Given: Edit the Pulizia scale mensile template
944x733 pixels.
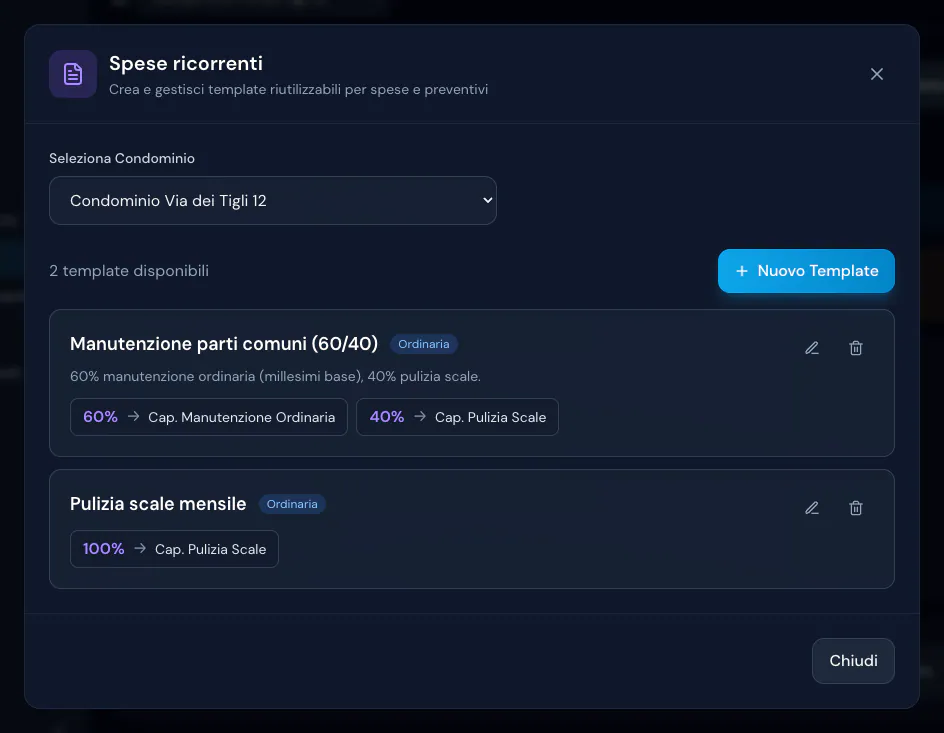Looking at the screenshot, I should point(812,508).
